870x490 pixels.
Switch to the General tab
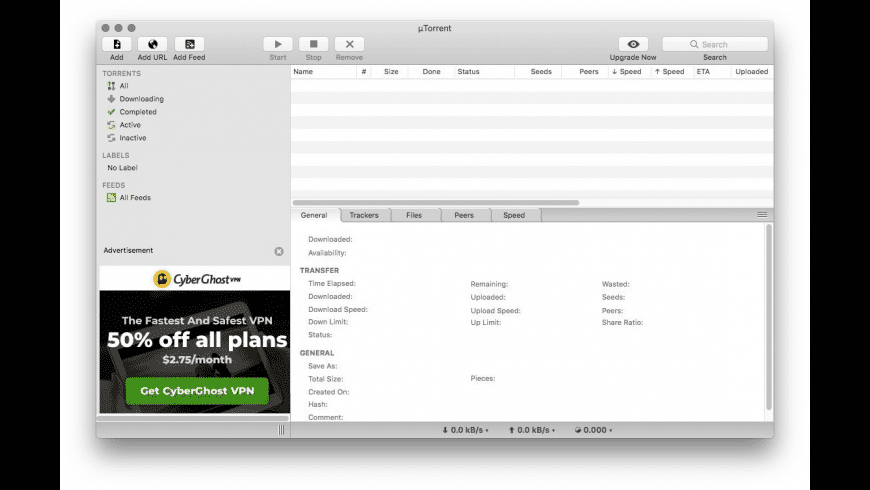click(314, 215)
